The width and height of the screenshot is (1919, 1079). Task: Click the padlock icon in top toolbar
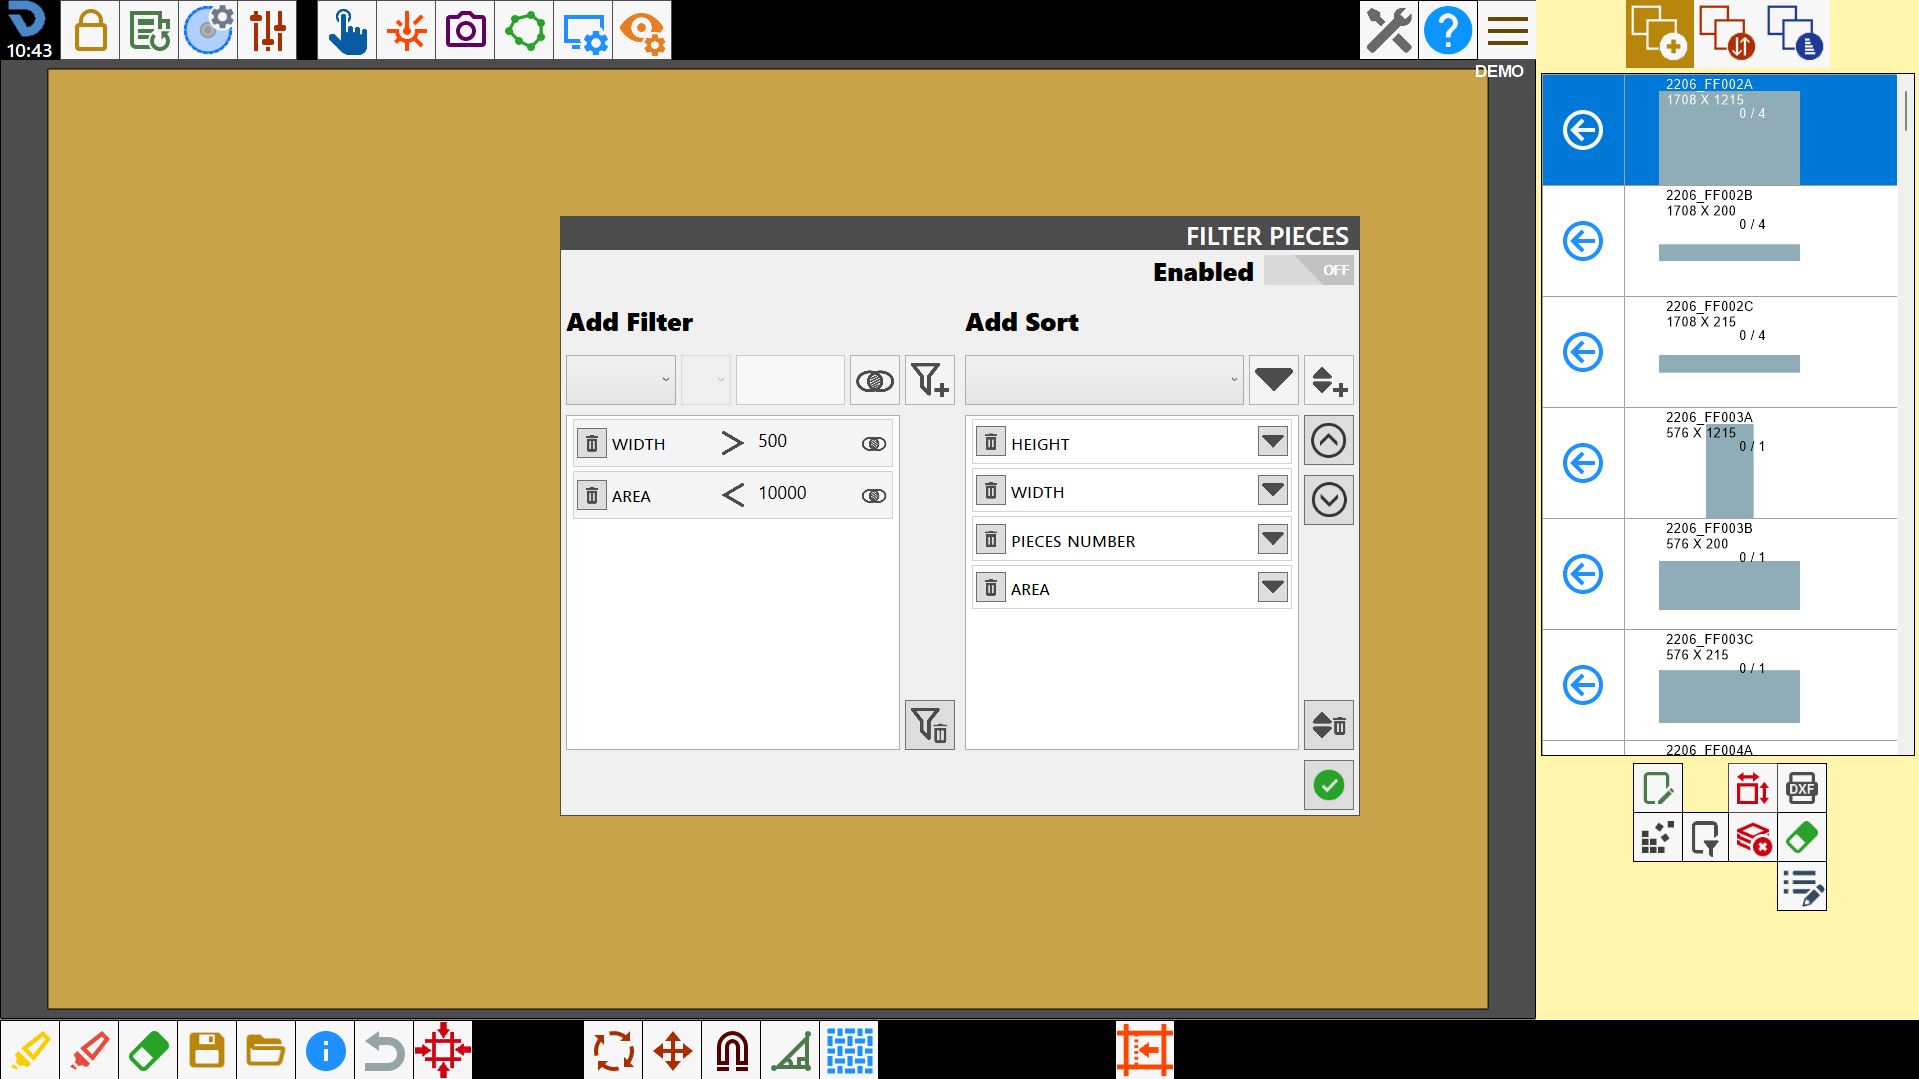[x=90, y=30]
